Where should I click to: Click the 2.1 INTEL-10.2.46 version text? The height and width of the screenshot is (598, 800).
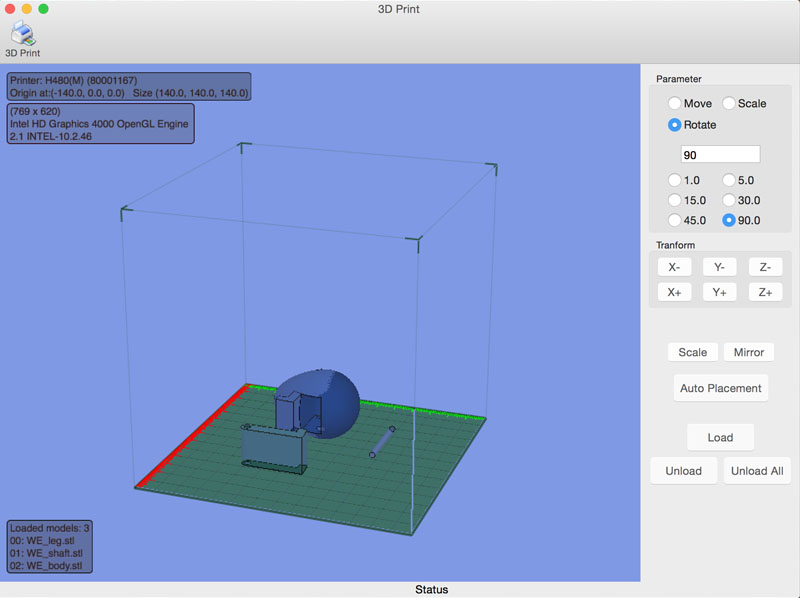51,136
